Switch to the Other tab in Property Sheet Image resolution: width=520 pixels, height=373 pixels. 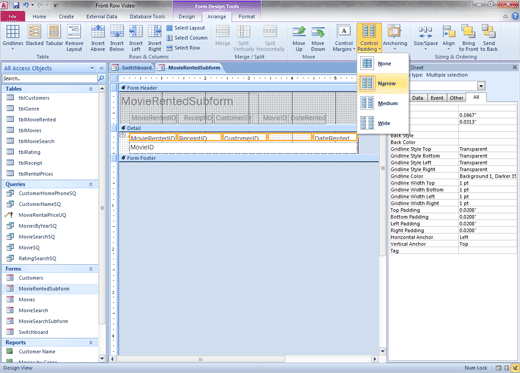456,98
